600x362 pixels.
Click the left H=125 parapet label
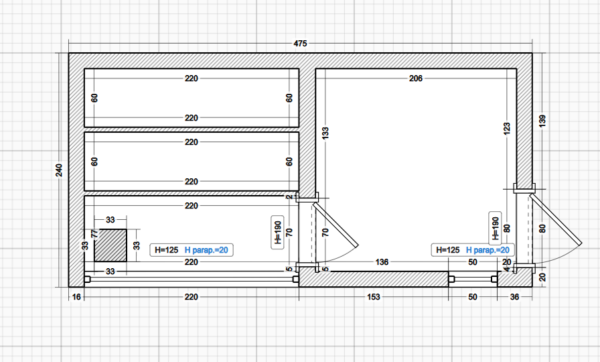[x=191, y=250]
